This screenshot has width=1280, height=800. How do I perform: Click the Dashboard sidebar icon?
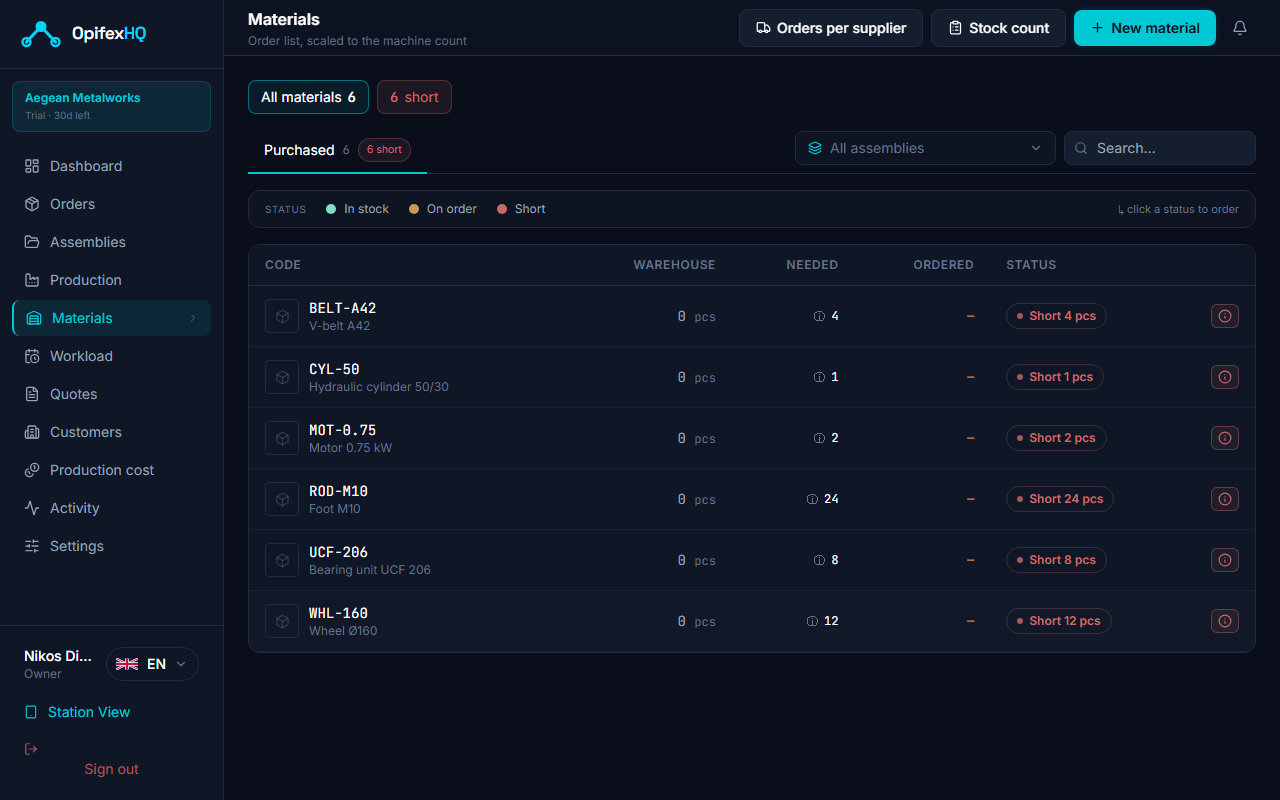tap(32, 166)
